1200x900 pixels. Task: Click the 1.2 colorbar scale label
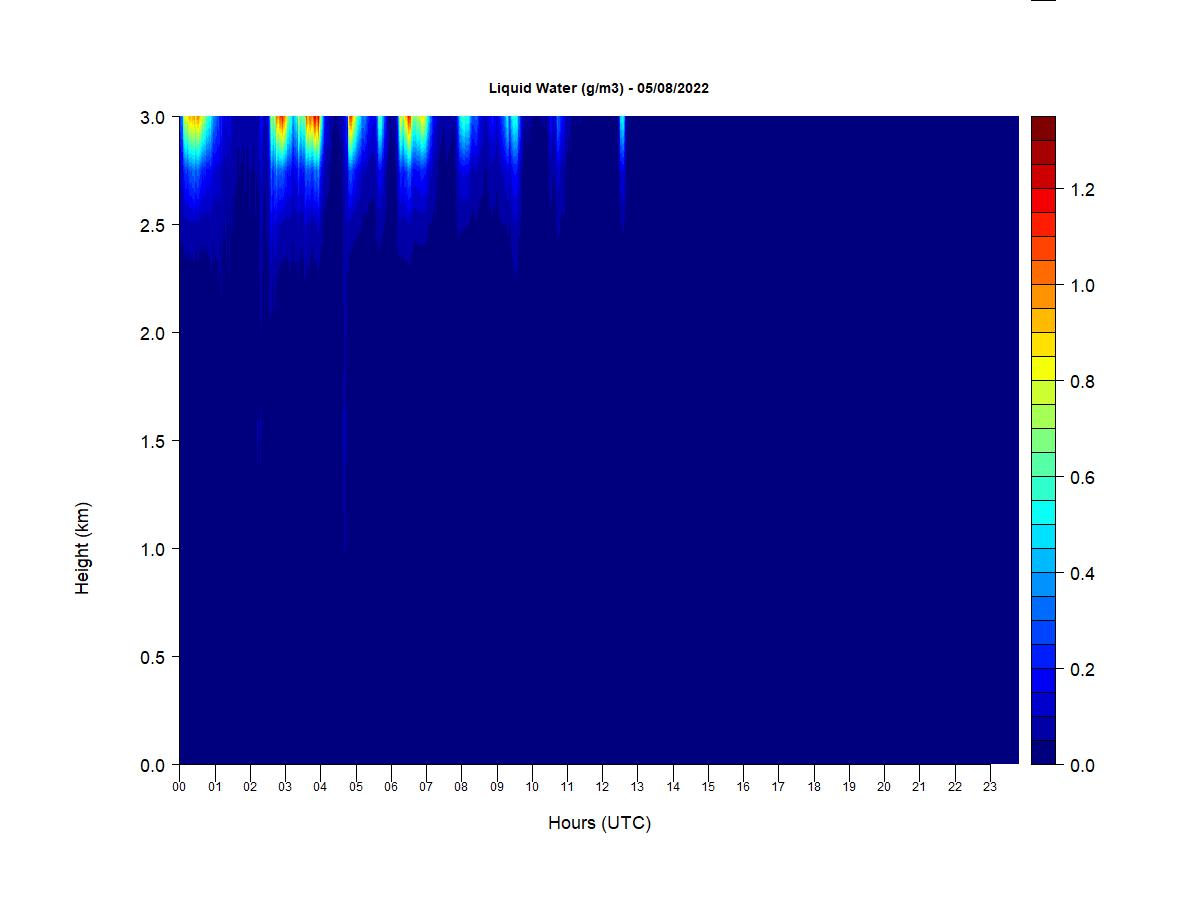[x=1083, y=190]
